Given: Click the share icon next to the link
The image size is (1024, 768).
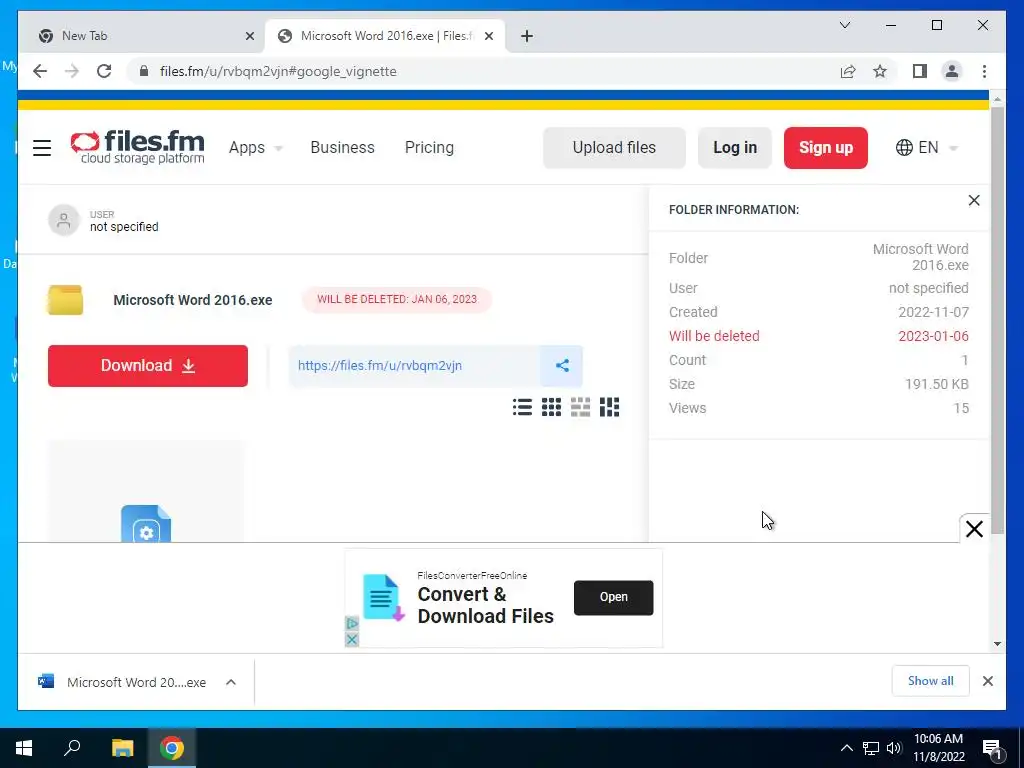Looking at the screenshot, I should tap(562, 366).
